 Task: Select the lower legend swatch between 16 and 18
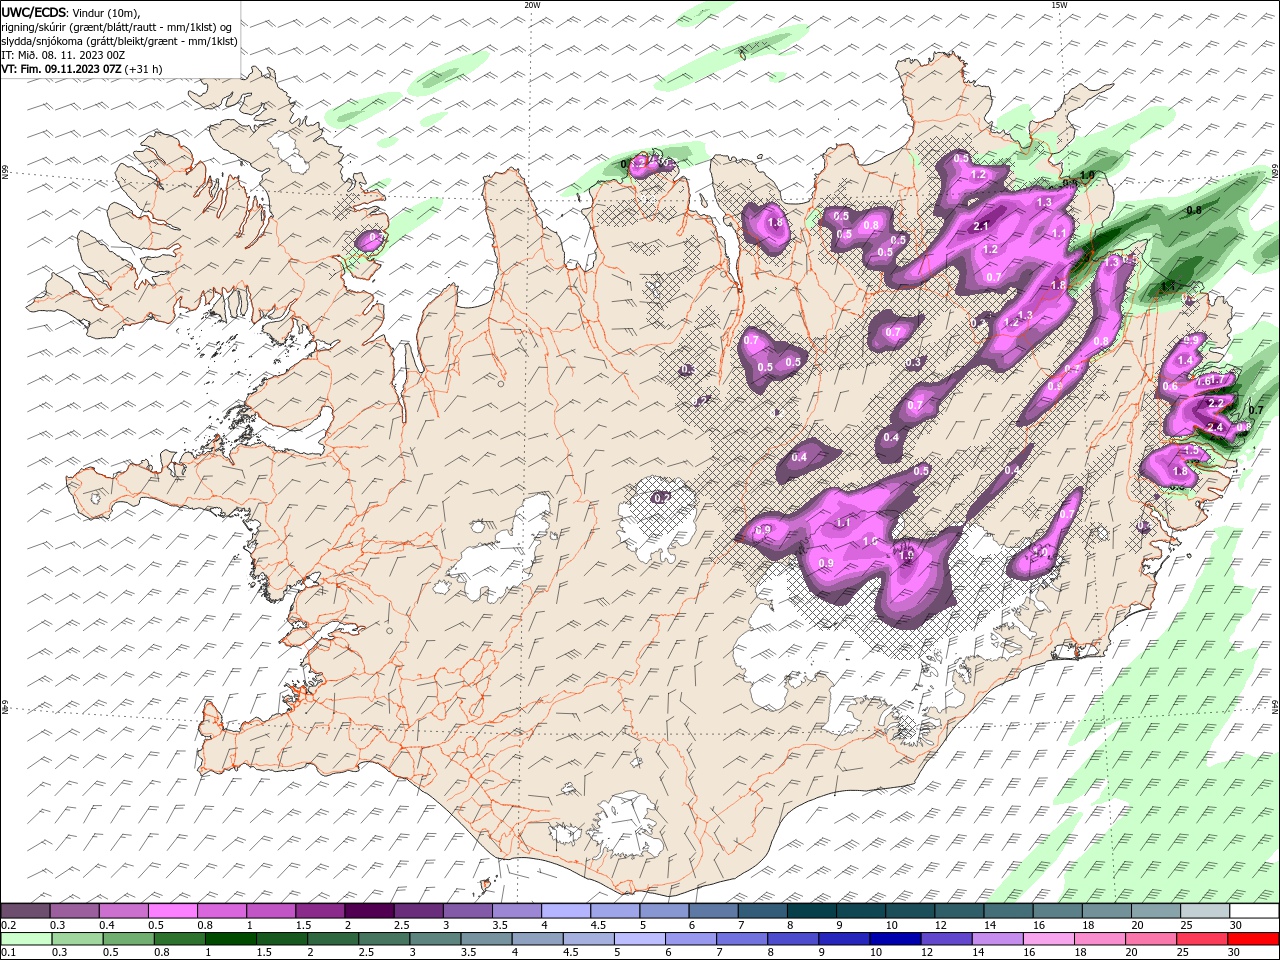(1050, 939)
